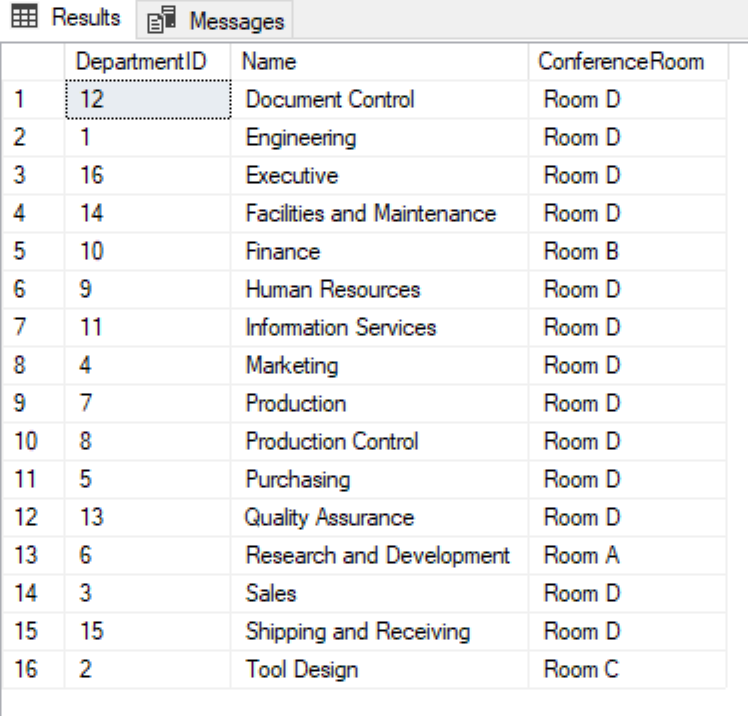Select the Results tab label
This screenshot has height=716, width=748.
tap(86, 18)
